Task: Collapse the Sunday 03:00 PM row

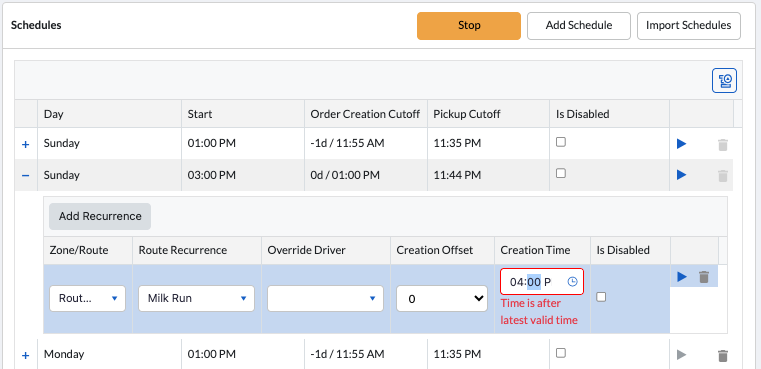Action: [x=26, y=175]
